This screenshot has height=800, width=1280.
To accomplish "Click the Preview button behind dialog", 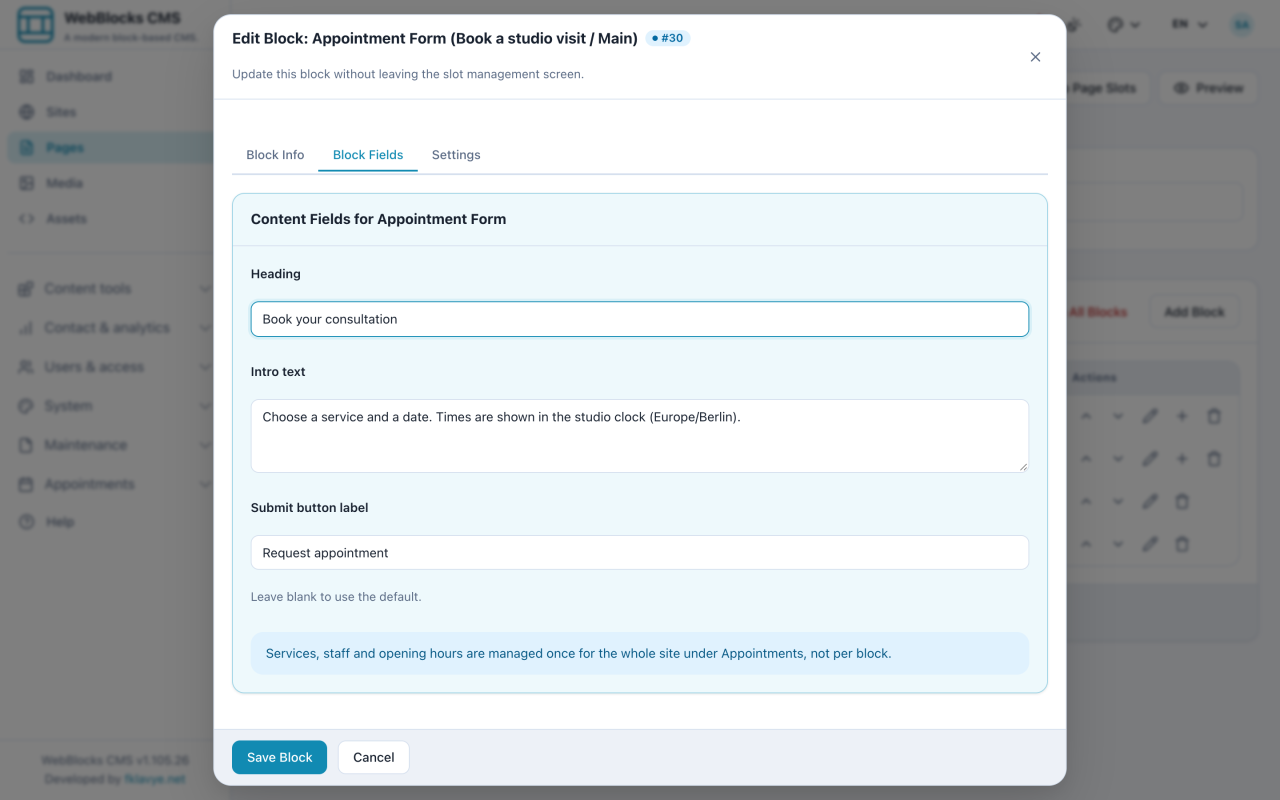I will (1209, 88).
